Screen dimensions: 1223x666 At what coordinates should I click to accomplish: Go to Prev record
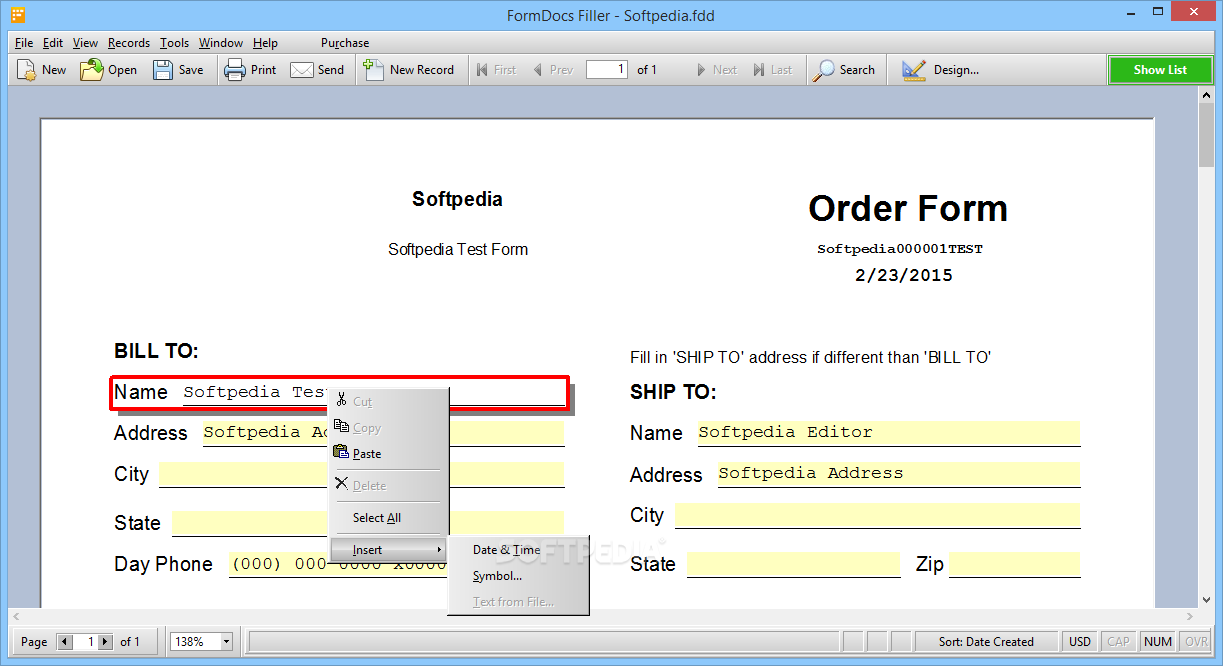pyautogui.click(x=553, y=70)
